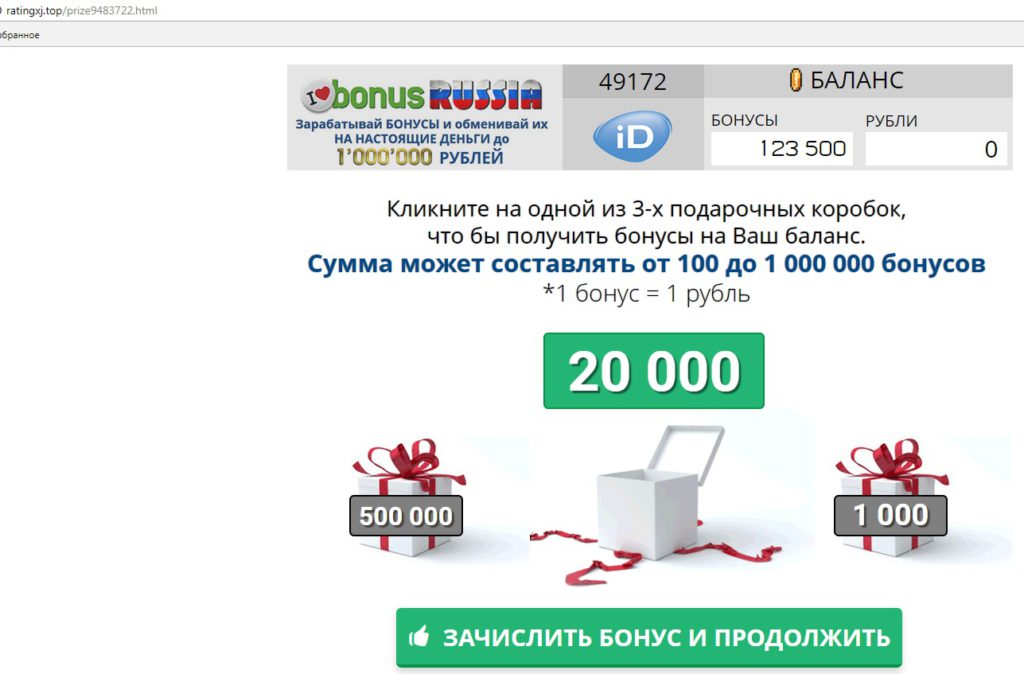The width and height of the screenshot is (1024, 674).
Task: Click ЗАЧИСЛИТЬ БОНУС И ПРОДОЛЖИТЬ button
Action: (649, 637)
